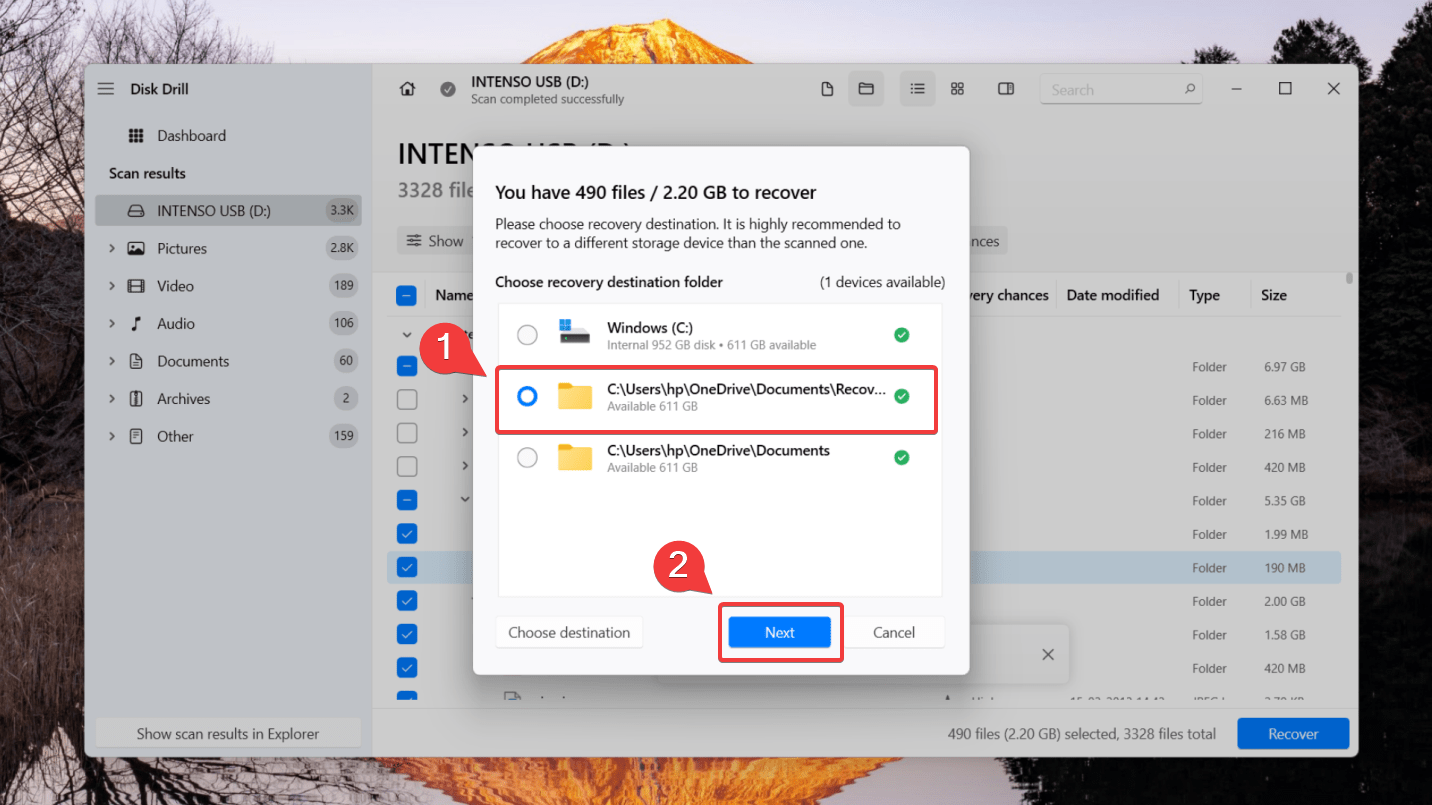
Task: Open the Archives category
Action: pyautogui.click(x=184, y=399)
